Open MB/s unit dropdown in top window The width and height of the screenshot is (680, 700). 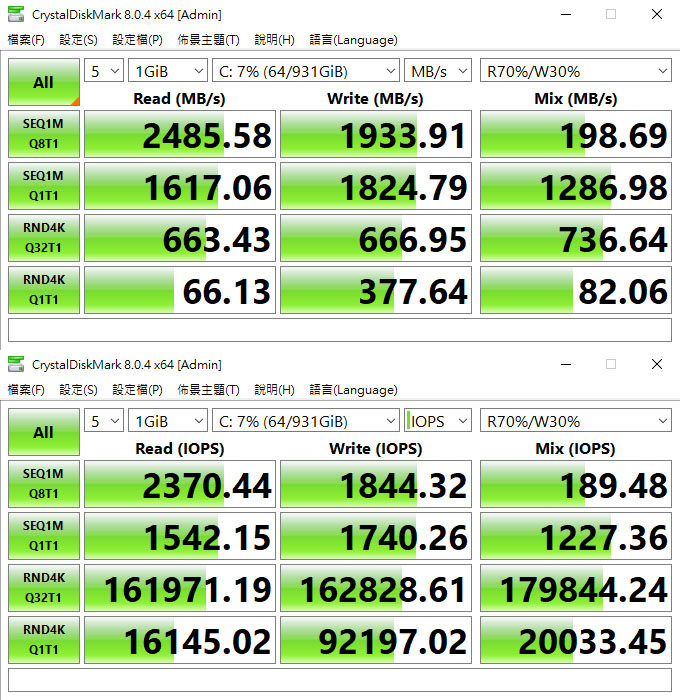pos(438,71)
